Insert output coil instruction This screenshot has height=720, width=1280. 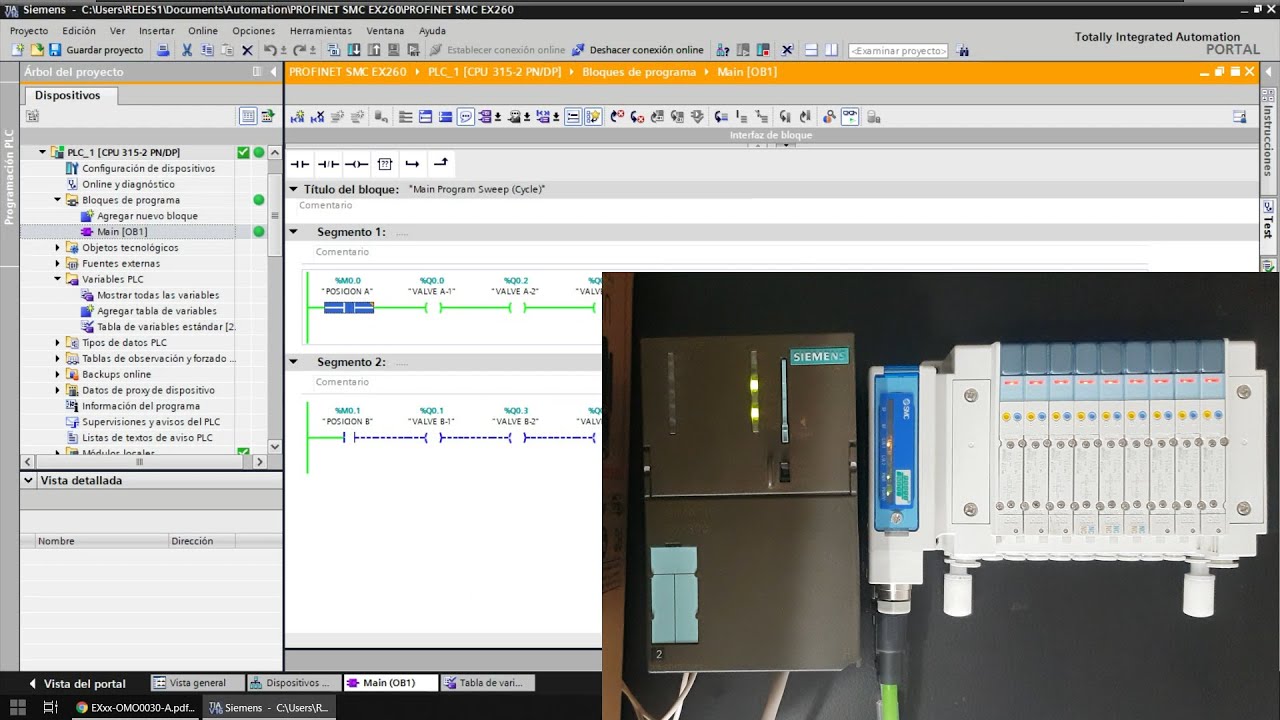pyautogui.click(x=356, y=163)
